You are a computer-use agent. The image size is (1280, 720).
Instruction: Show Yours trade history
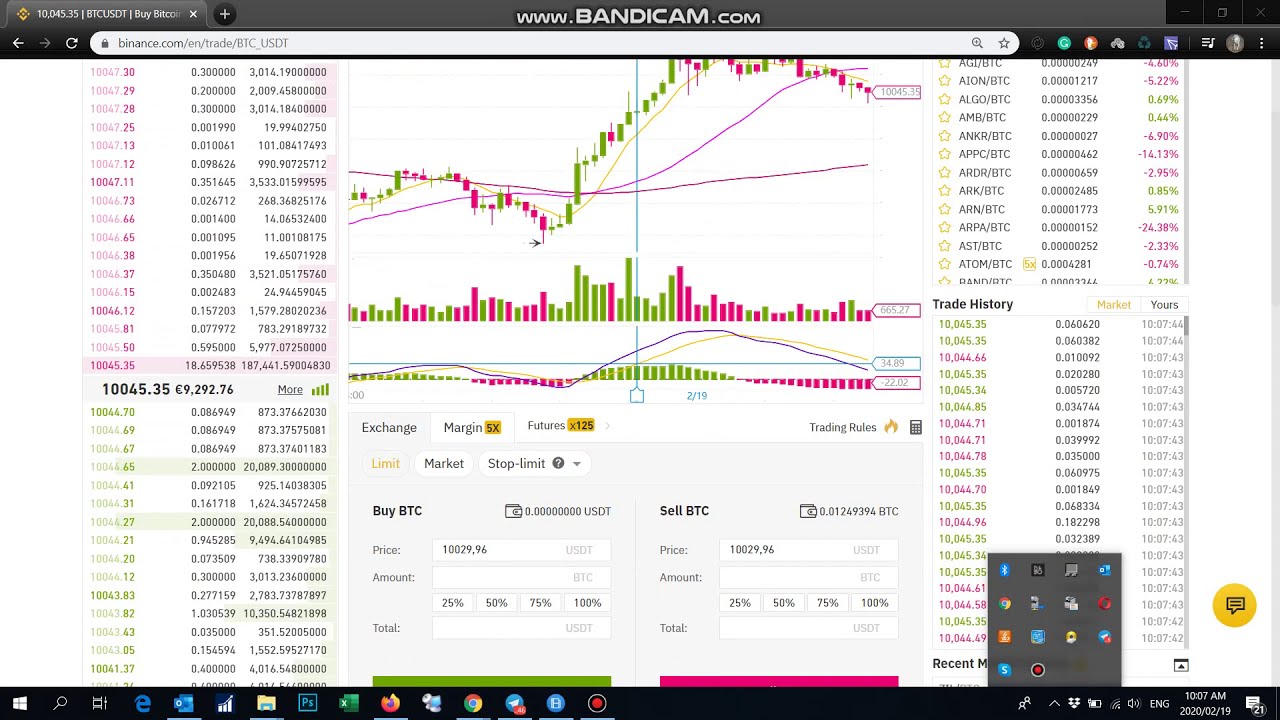pyautogui.click(x=1164, y=305)
